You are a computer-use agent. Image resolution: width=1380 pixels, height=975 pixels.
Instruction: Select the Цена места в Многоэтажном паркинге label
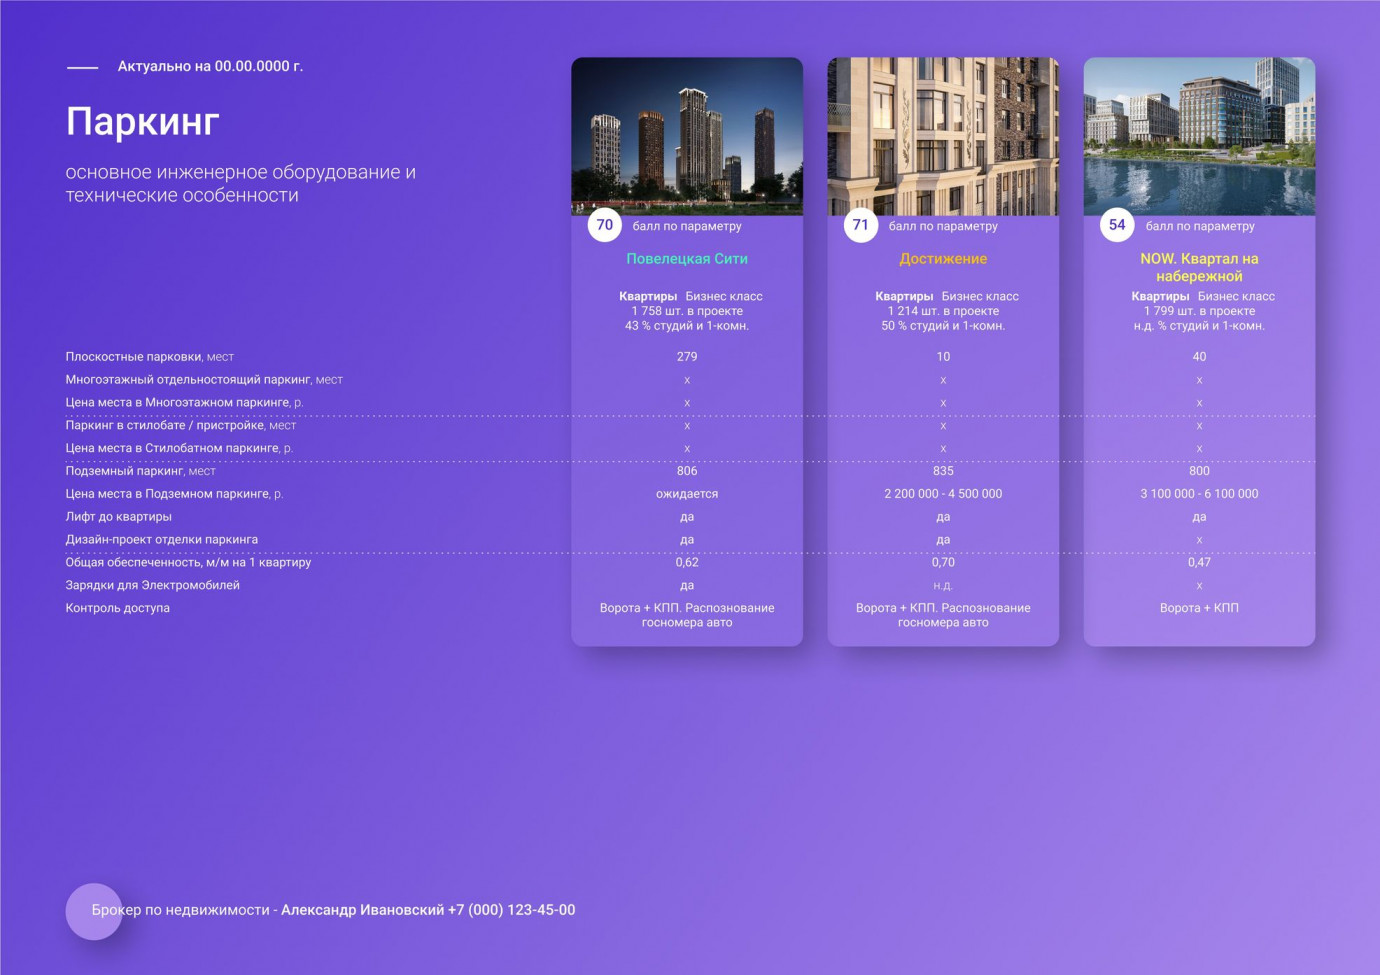[184, 403]
